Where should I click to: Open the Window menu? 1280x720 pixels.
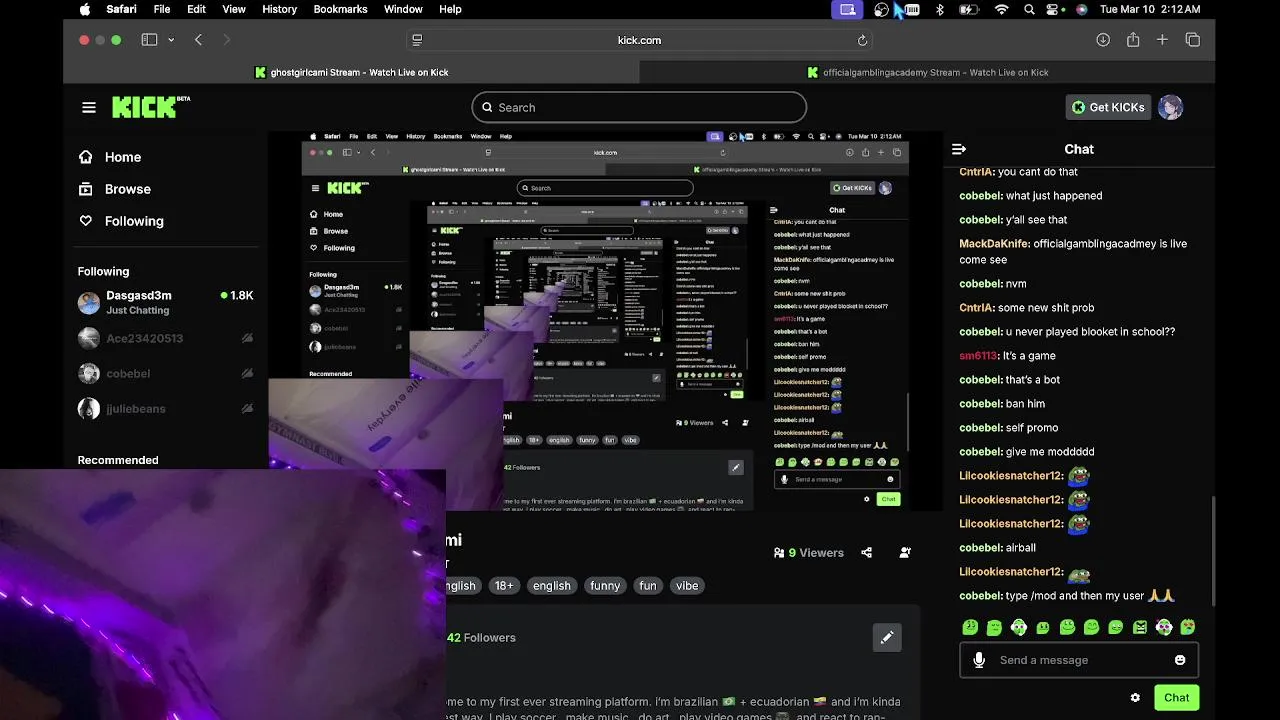click(x=403, y=9)
